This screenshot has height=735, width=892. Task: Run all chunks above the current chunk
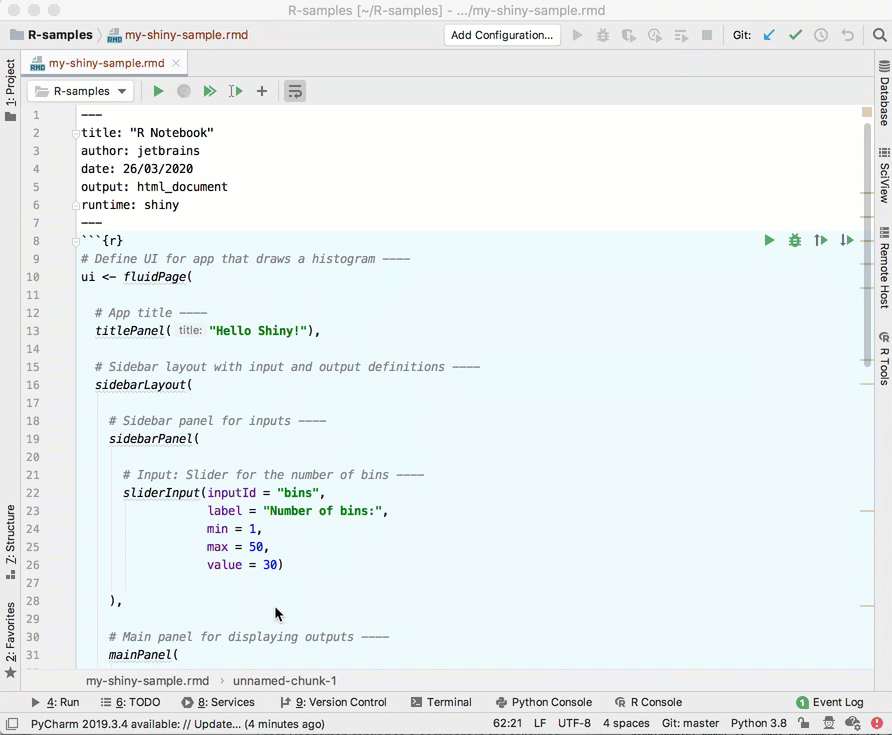tap(820, 240)
